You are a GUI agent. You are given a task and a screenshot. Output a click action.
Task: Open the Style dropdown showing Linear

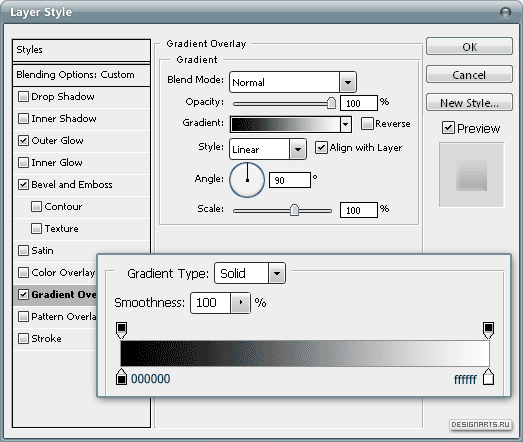point(298,149)
